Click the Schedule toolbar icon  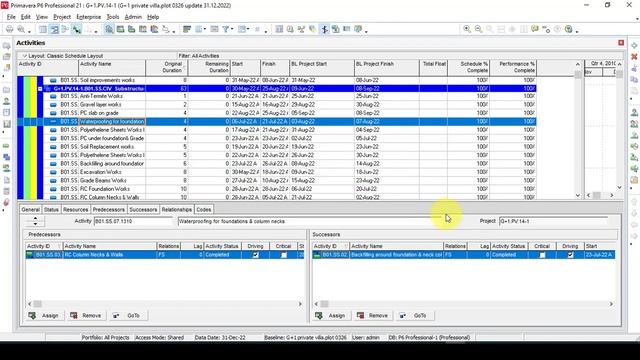click(x=290, y=29)
